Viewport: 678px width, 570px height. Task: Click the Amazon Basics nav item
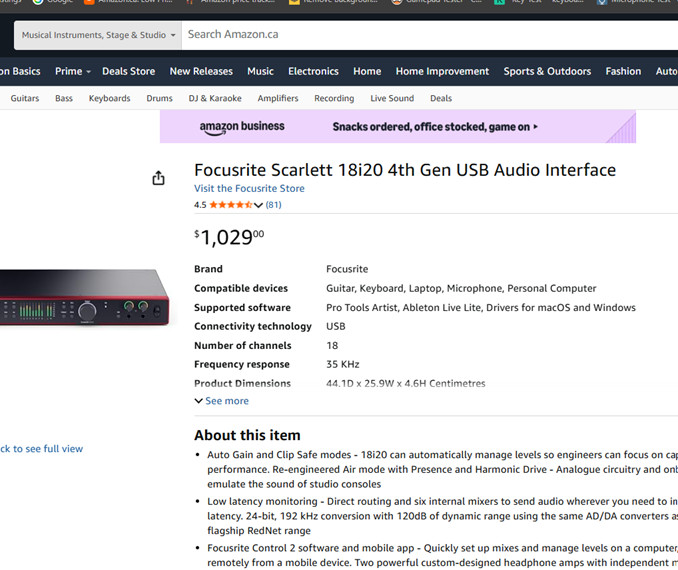coord(20,71)
